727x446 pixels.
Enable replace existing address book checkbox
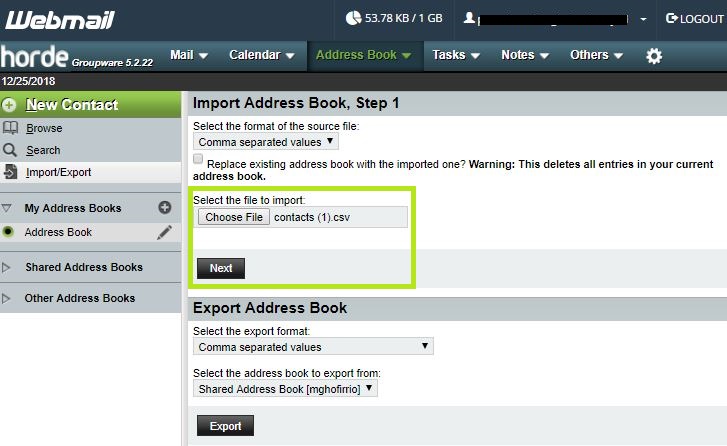pyautogui.click(x=198, y=160)
